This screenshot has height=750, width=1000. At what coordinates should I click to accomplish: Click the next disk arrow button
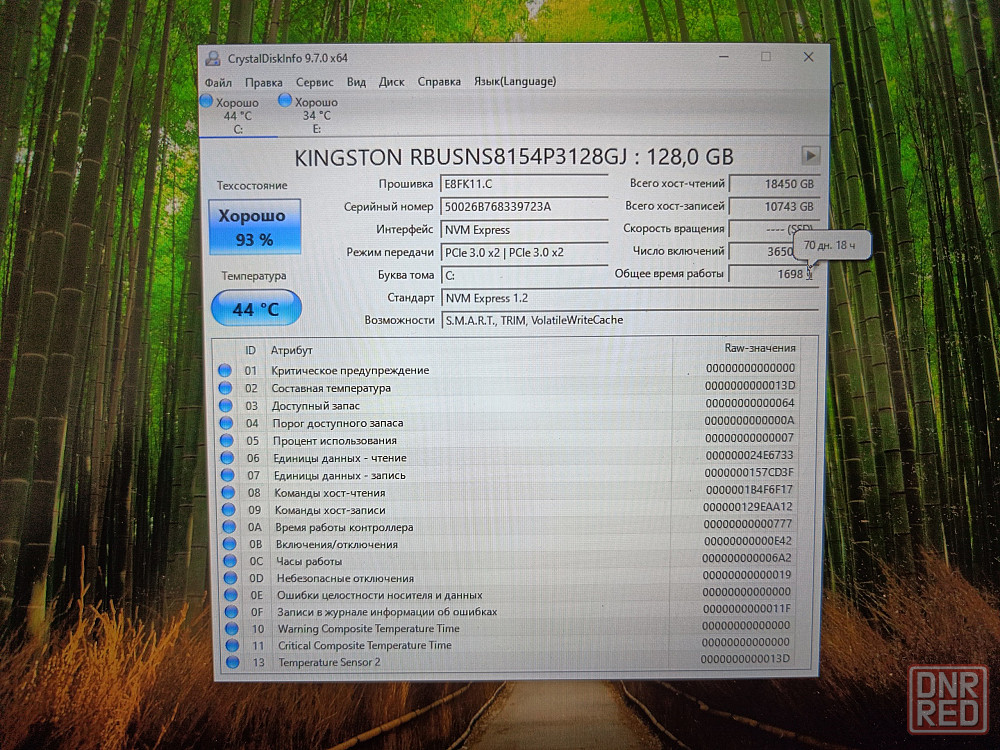coord(810,155)
